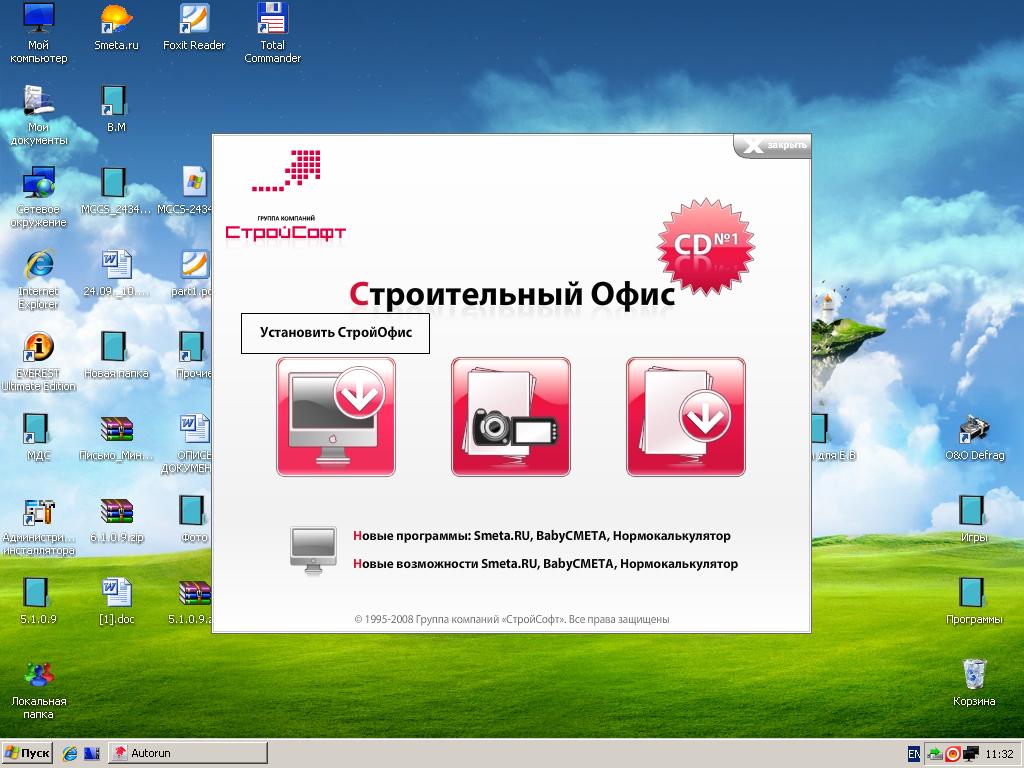Select the 'Локальная папка' desktop icon
The width and height of the screenshot is (1024, 768).
pos(39,690)
